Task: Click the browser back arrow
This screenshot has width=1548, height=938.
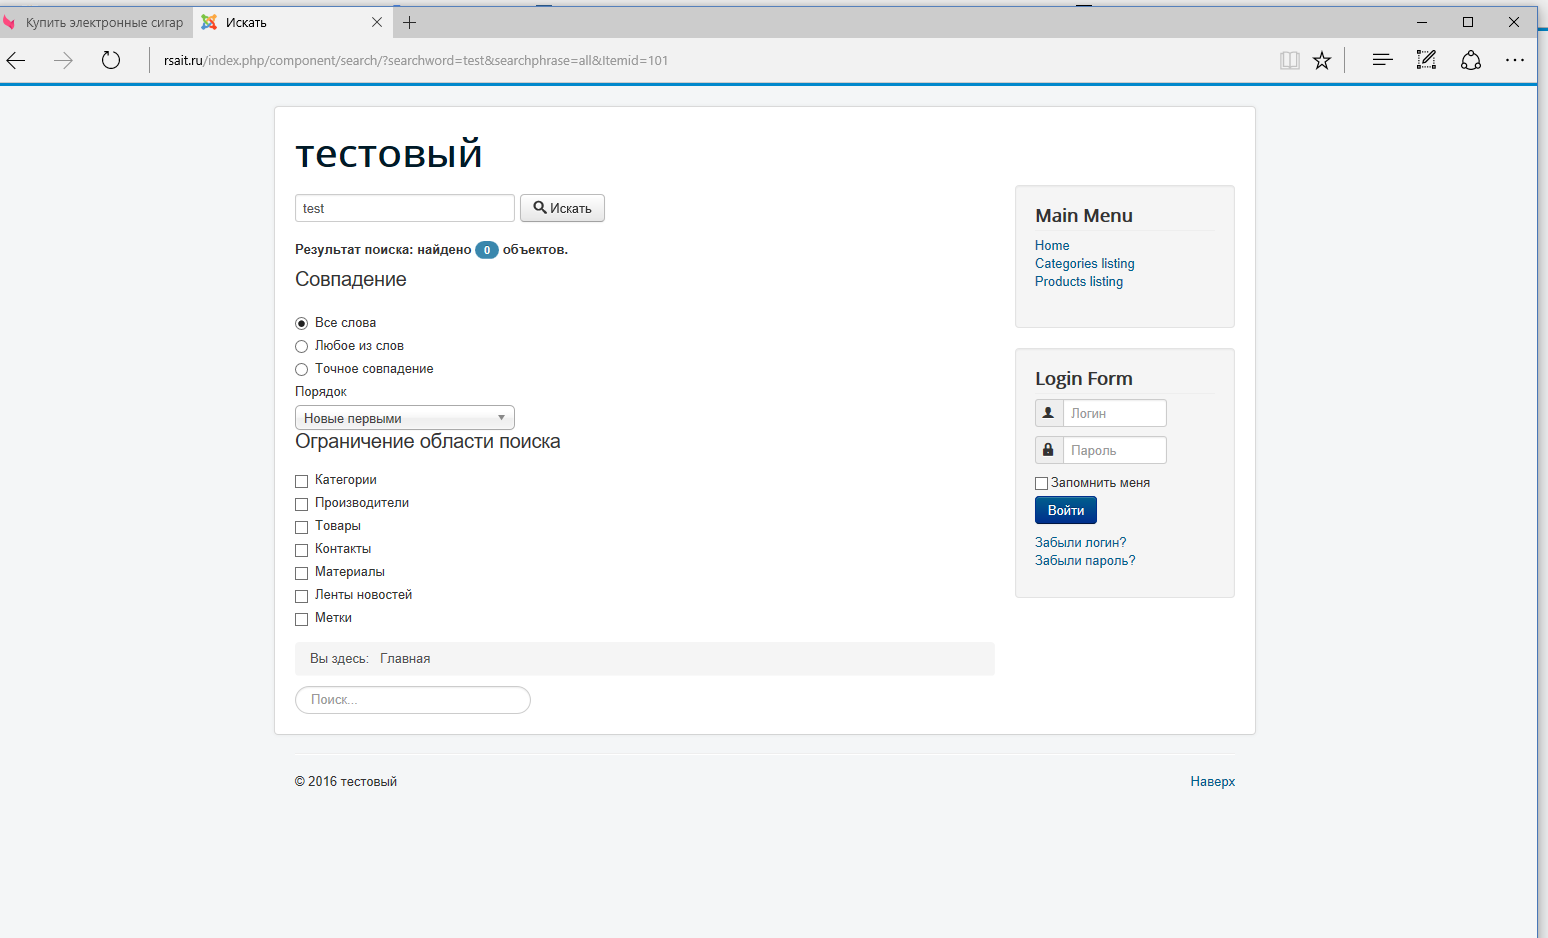Action: (x=16, y=61)
